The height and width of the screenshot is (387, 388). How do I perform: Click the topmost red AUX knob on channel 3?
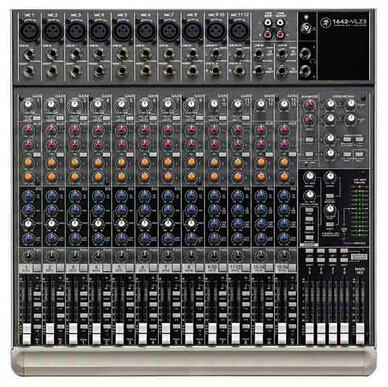coord(75,130)
